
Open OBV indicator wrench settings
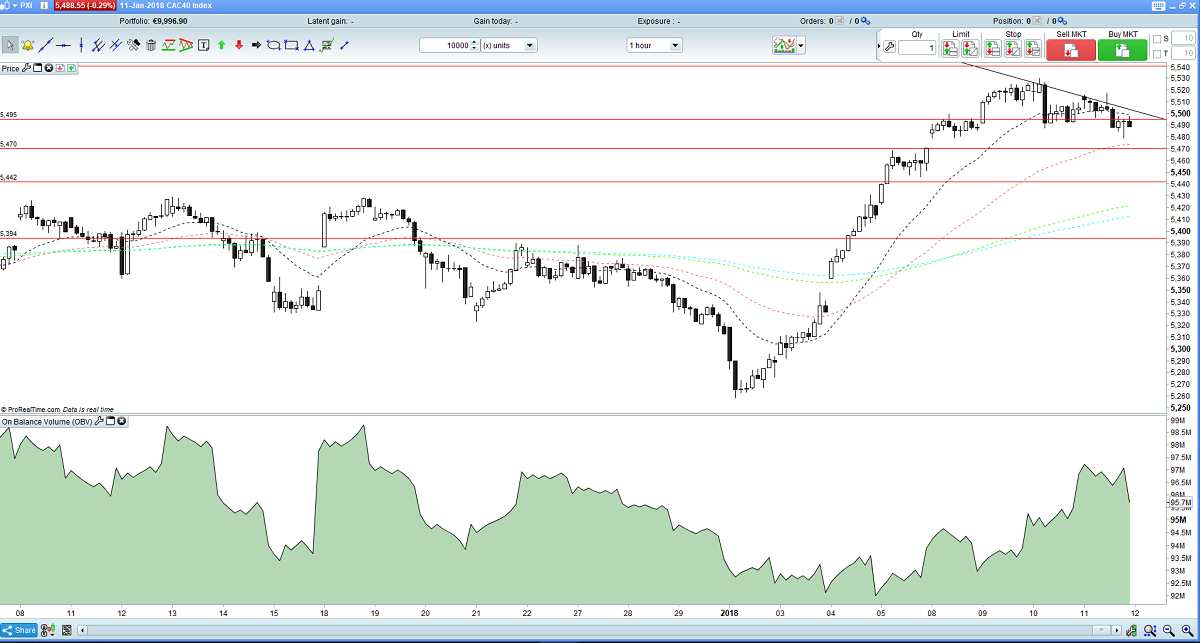(98, 422)
